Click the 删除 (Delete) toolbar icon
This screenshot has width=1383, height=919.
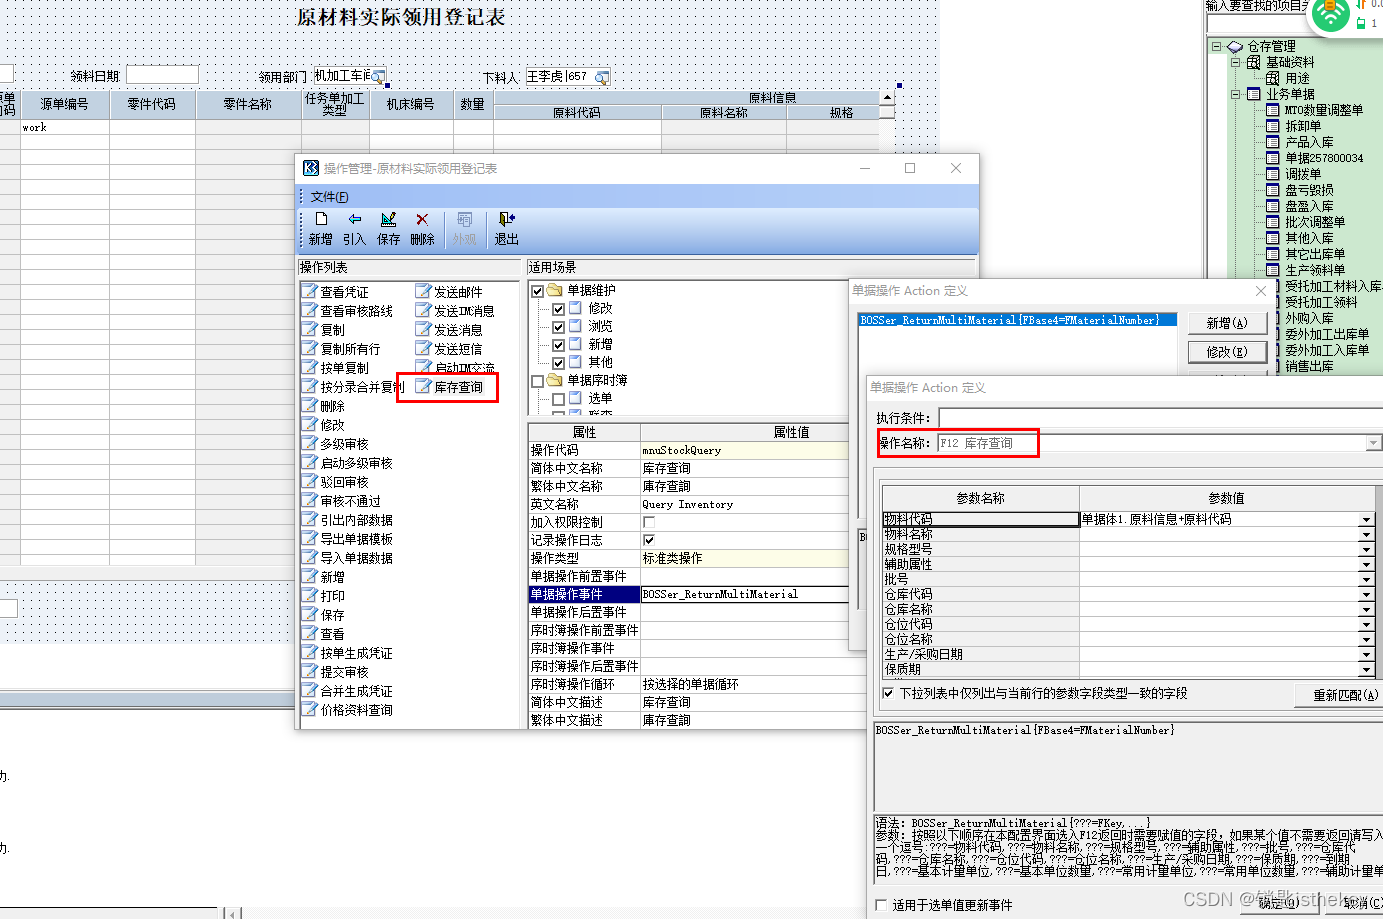(422, 227)
